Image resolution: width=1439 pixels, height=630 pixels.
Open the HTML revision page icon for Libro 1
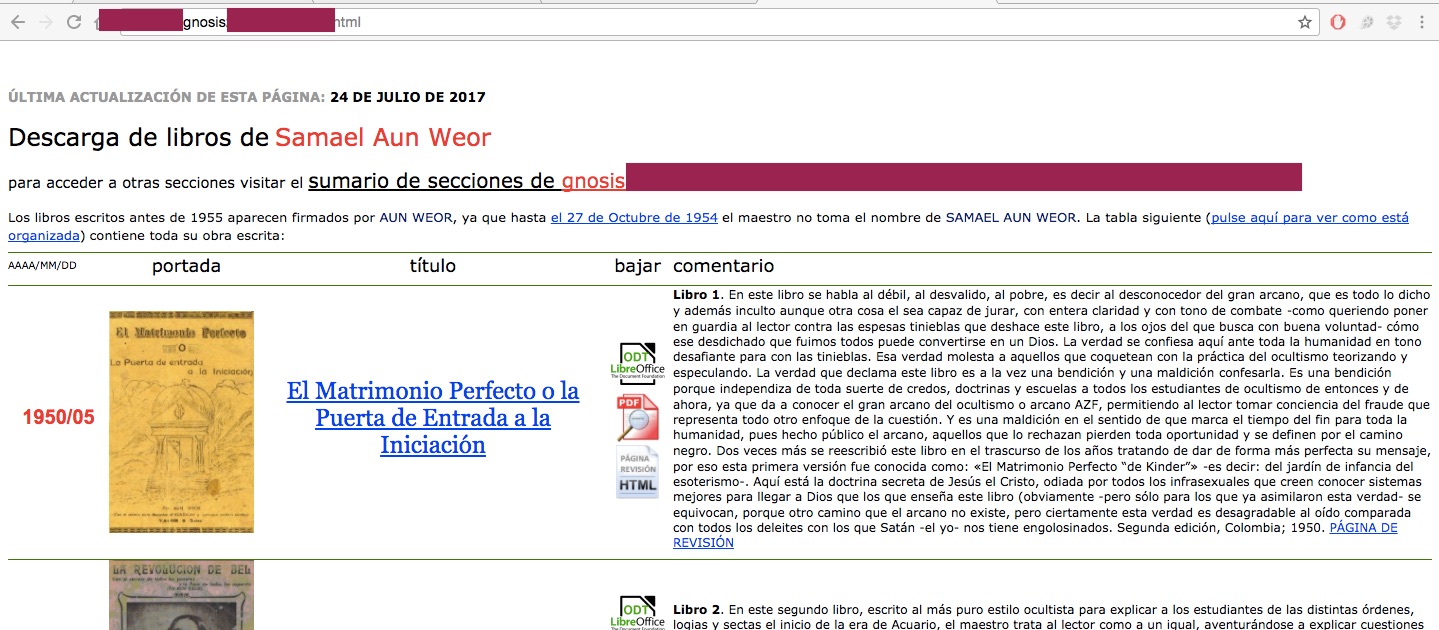click(637, 472)
